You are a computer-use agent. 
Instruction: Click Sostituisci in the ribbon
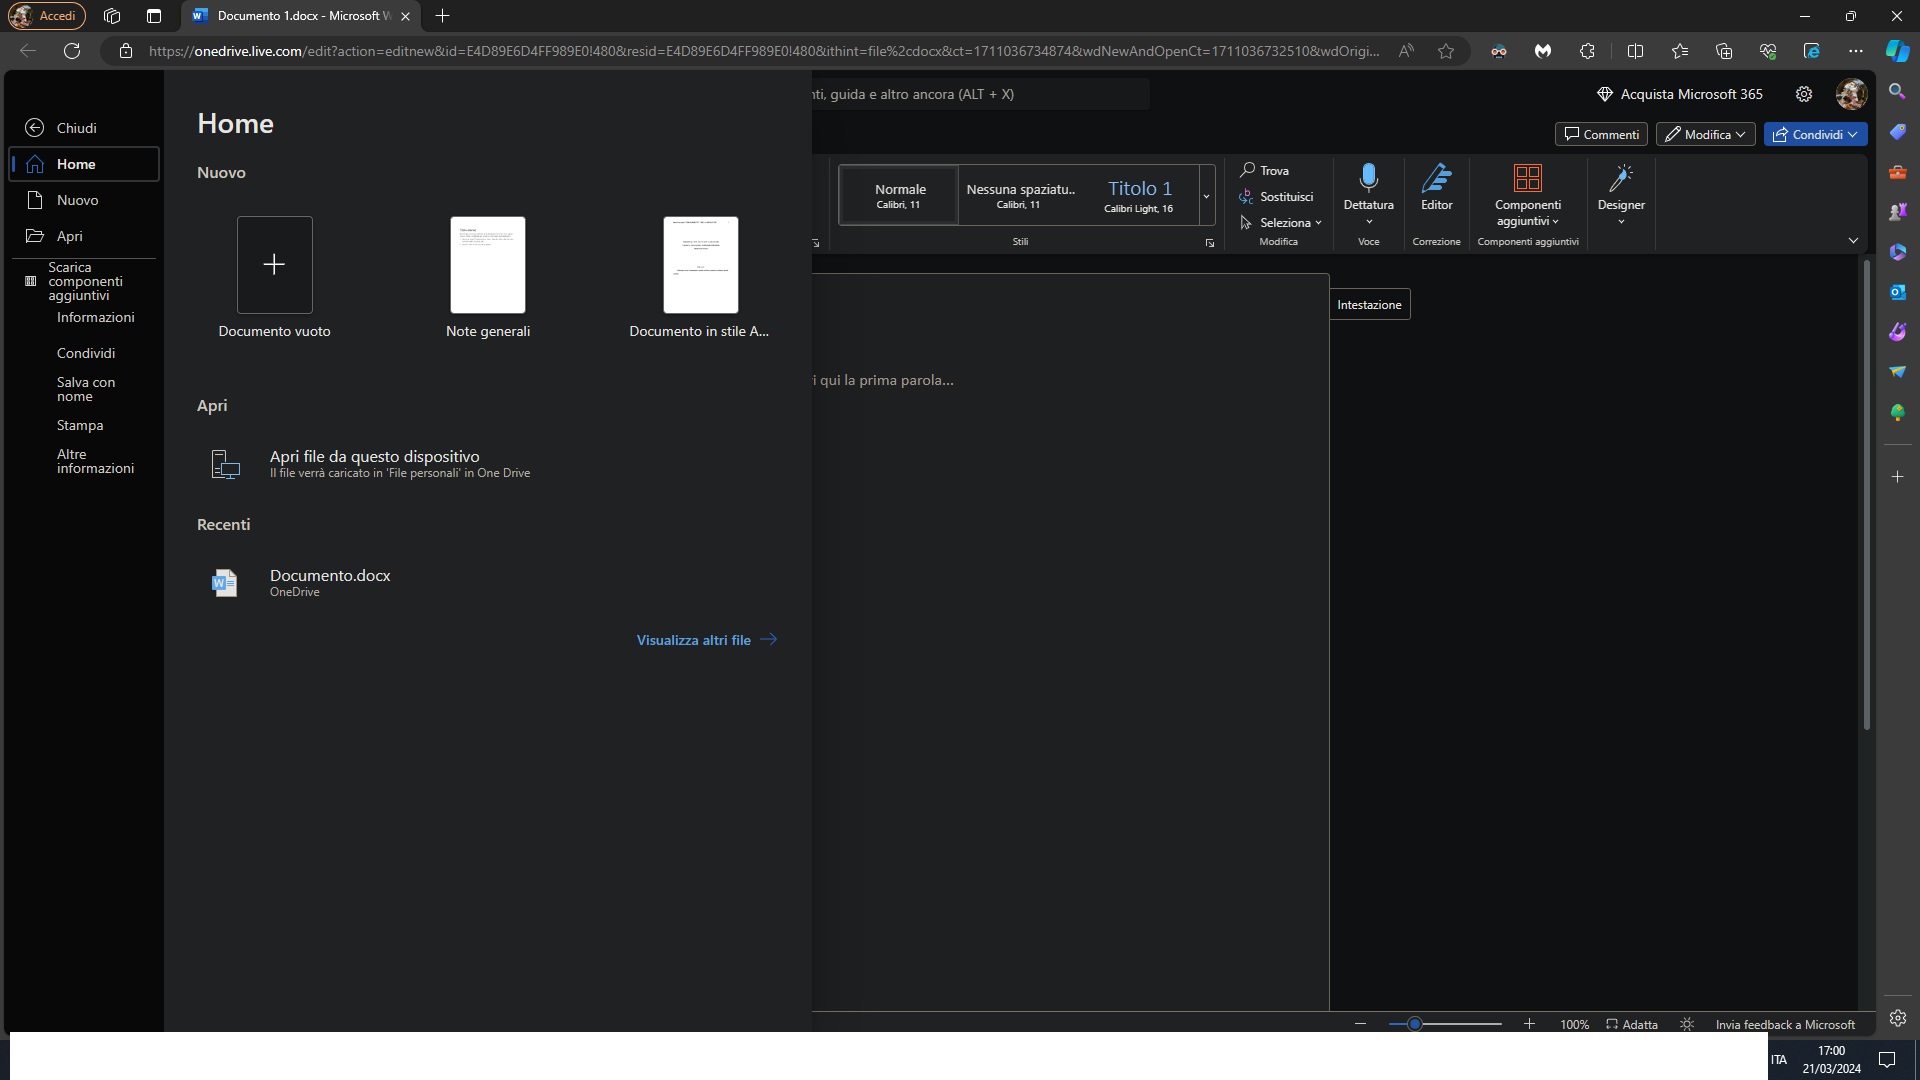1276,197
